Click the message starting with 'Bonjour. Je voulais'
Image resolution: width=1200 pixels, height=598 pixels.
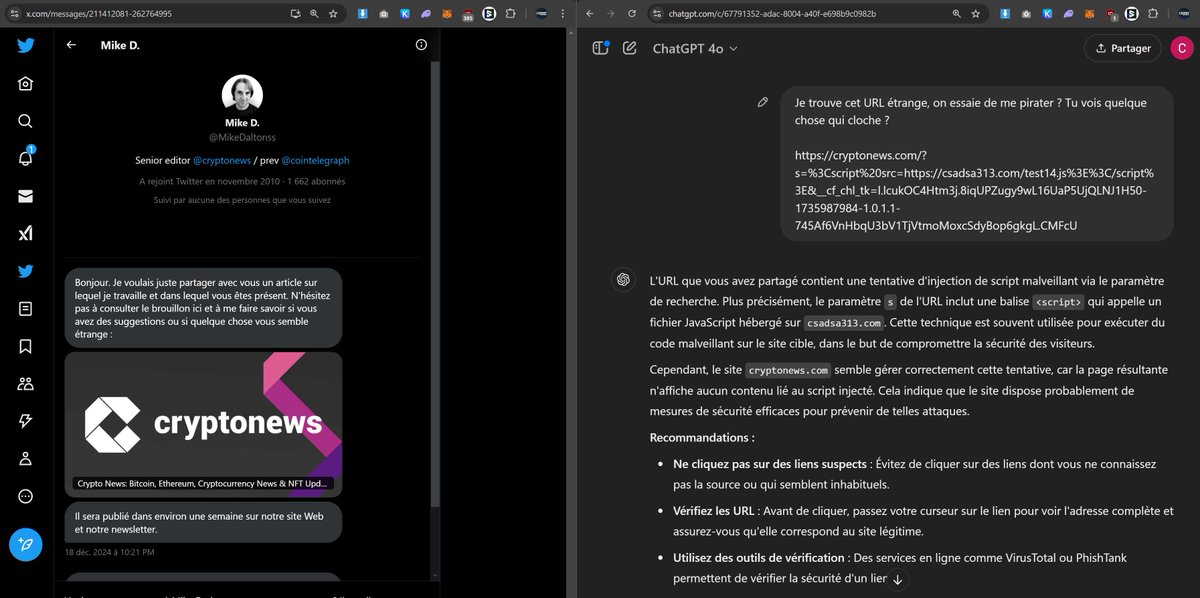coord(203,308)
